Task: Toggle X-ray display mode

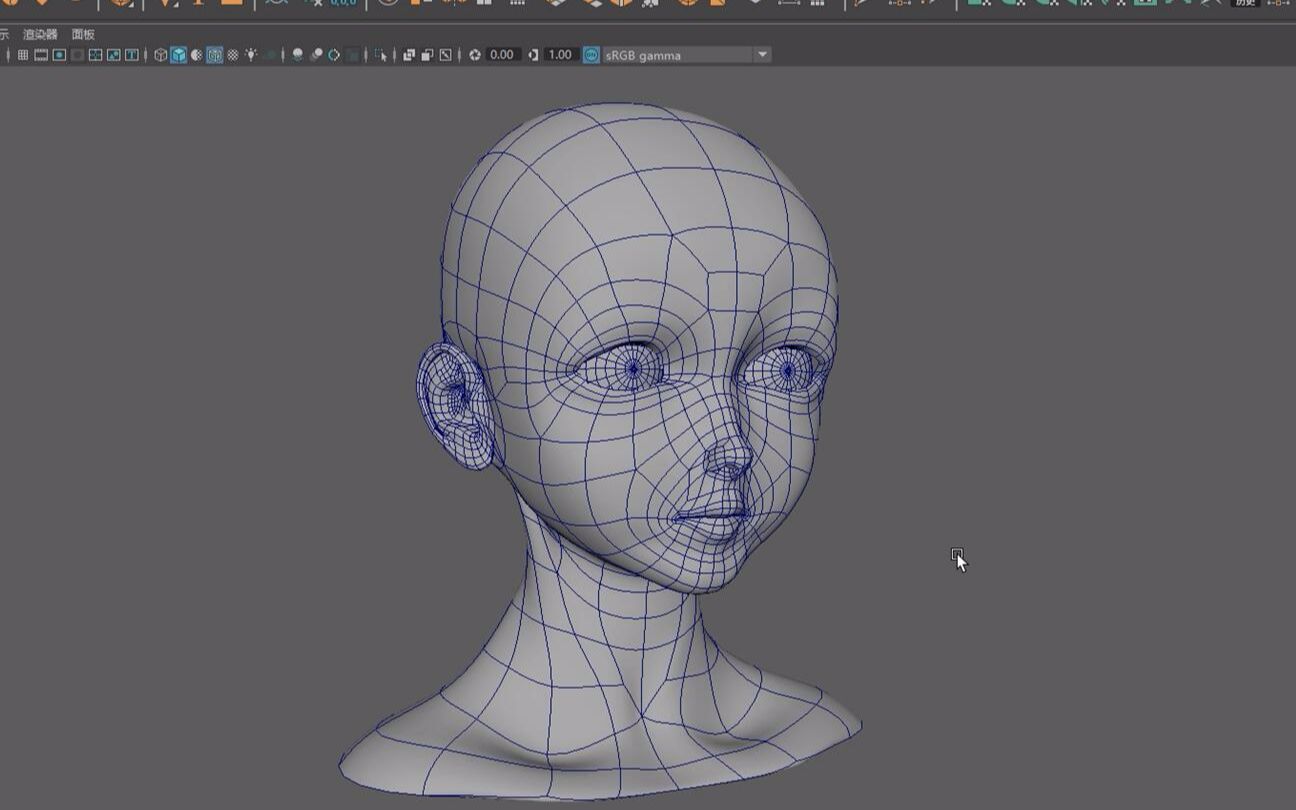Action: point(409,55)
